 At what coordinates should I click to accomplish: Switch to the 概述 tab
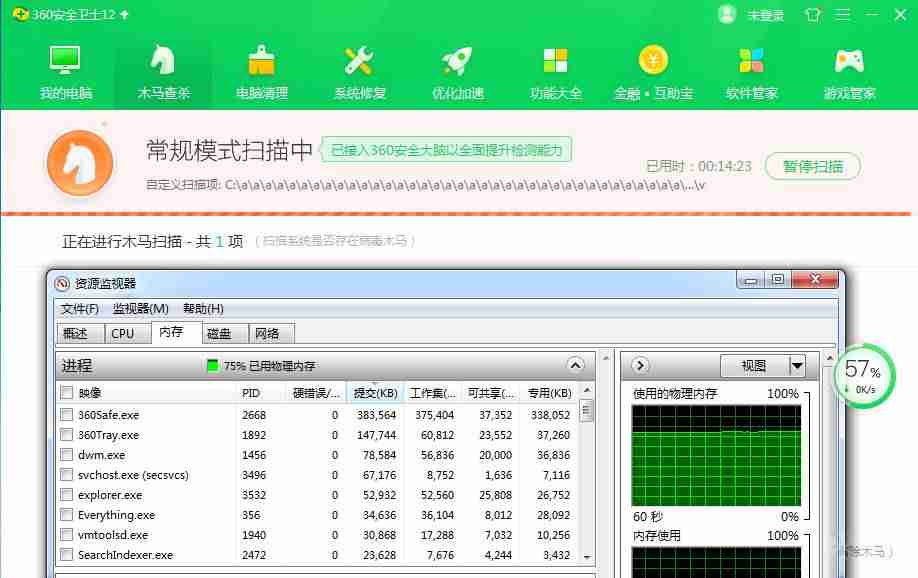click(x=81, y=333)
